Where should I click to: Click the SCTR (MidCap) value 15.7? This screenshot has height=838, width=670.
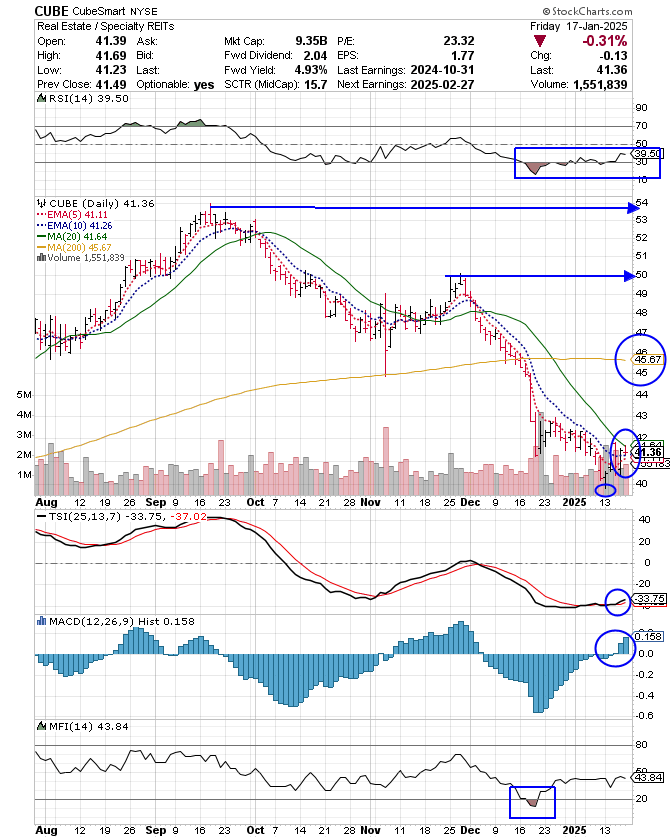[316, 84]
